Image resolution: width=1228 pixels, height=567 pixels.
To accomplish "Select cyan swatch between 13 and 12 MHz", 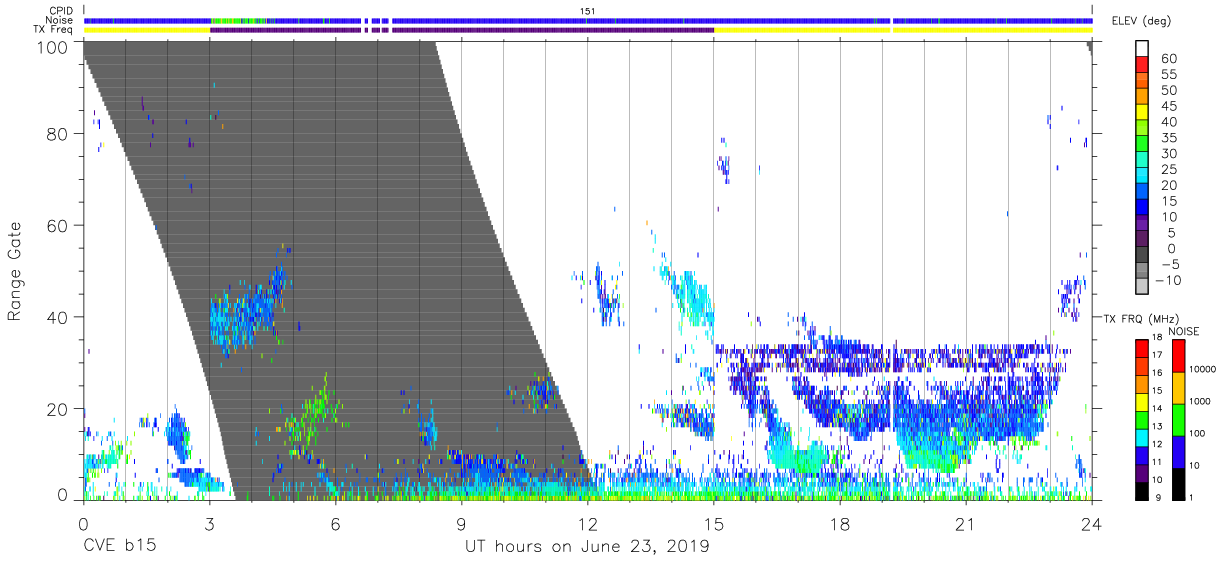I will pos(1141,438).
